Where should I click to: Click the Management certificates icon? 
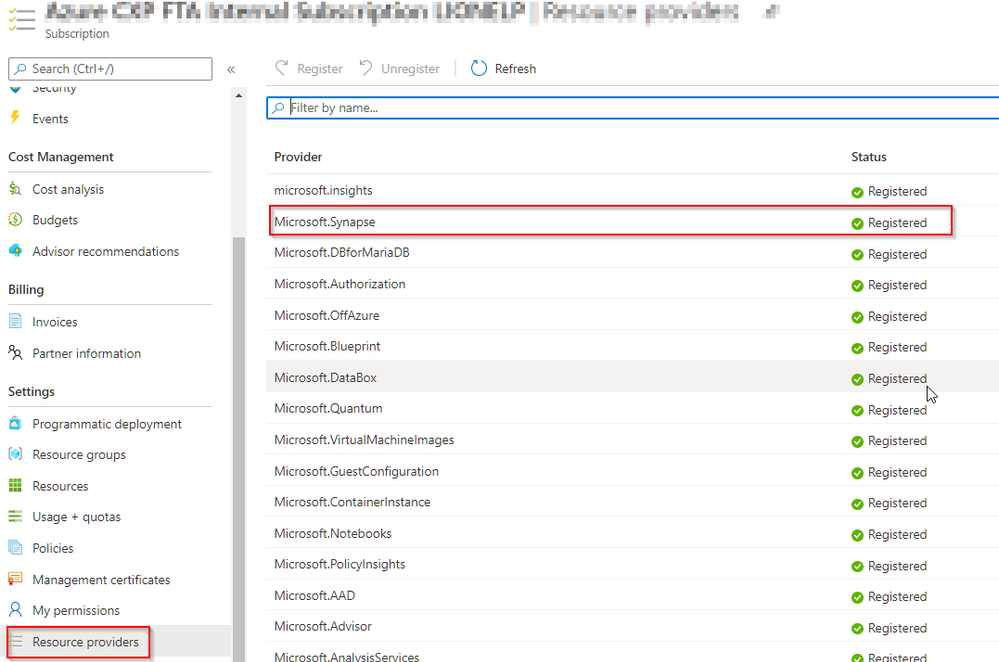(15, 579)
